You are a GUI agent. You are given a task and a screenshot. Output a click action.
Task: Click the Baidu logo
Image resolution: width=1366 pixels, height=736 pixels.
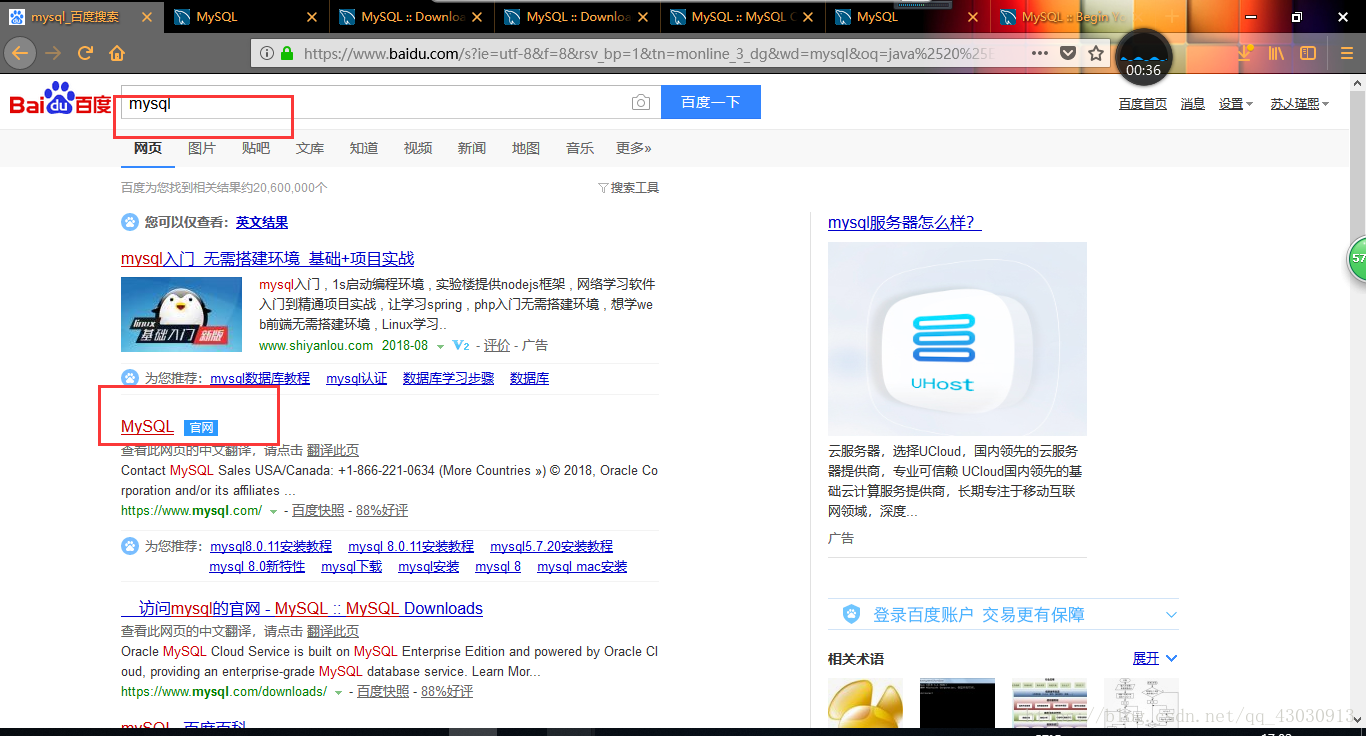tap(61, 100)
